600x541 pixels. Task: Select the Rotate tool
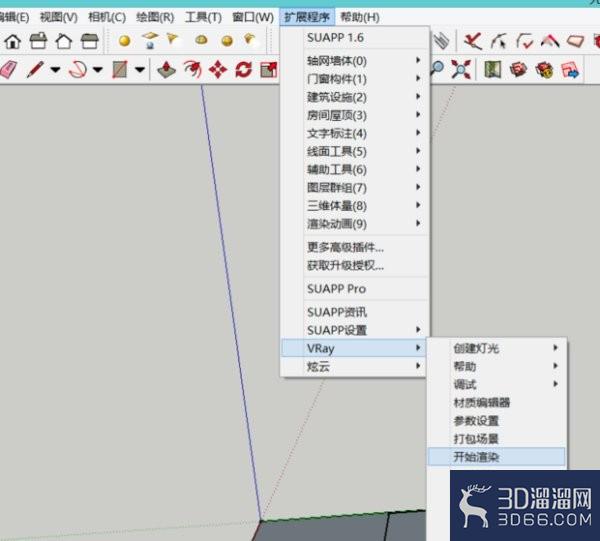[x=244, y=70]
